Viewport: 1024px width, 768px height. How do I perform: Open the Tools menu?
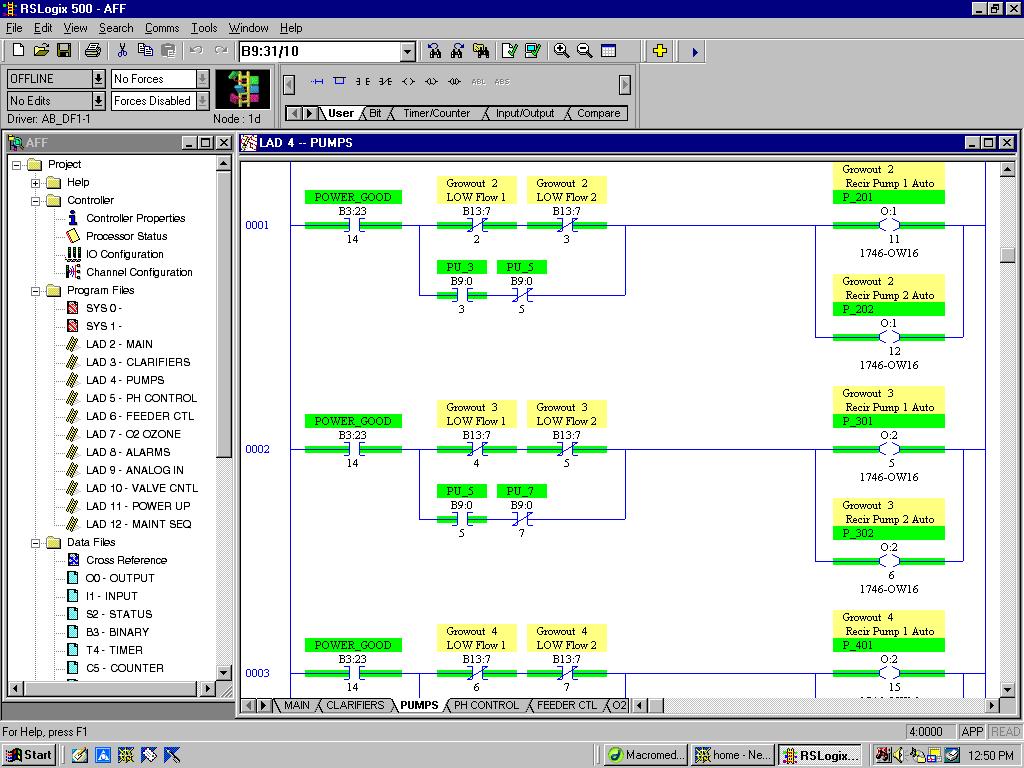204,28
